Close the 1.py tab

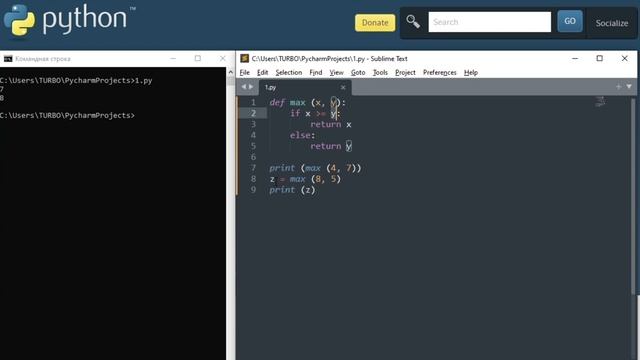pyautogui.click(x=343, y=87)
